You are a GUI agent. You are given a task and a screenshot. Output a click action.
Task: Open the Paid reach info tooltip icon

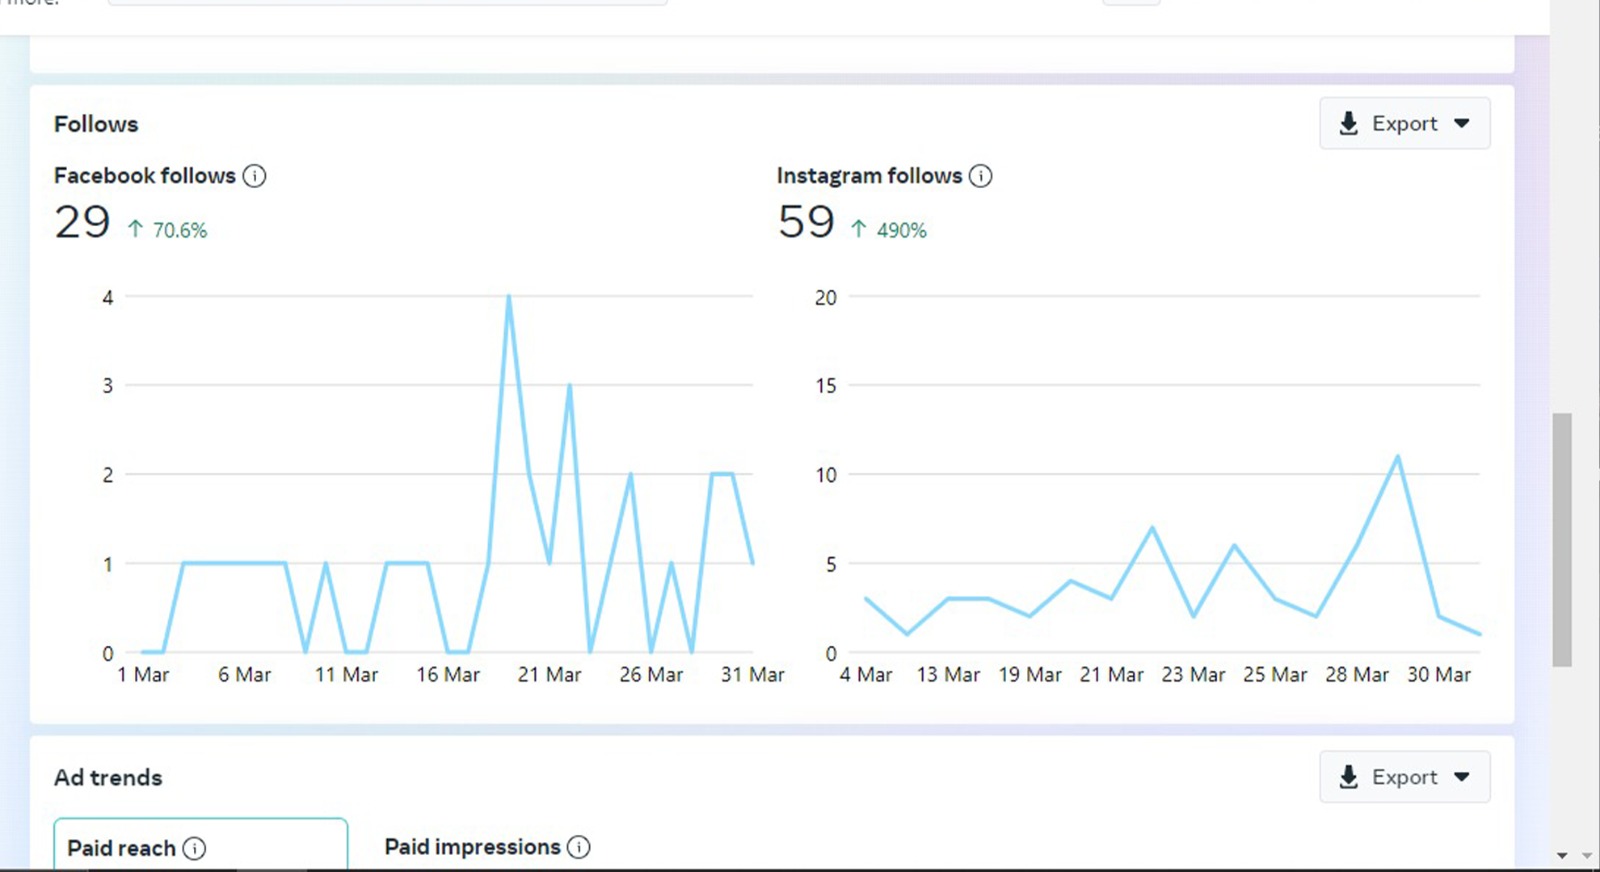tap(195, 848)
